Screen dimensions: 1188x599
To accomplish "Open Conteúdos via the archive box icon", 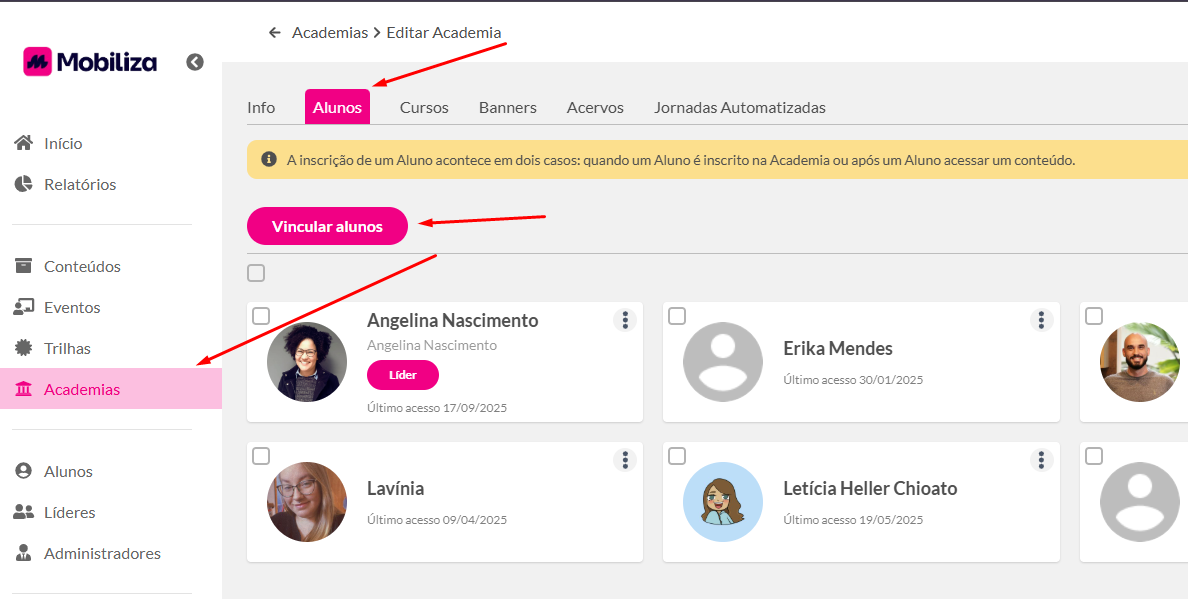I will [x=24, y=266].
